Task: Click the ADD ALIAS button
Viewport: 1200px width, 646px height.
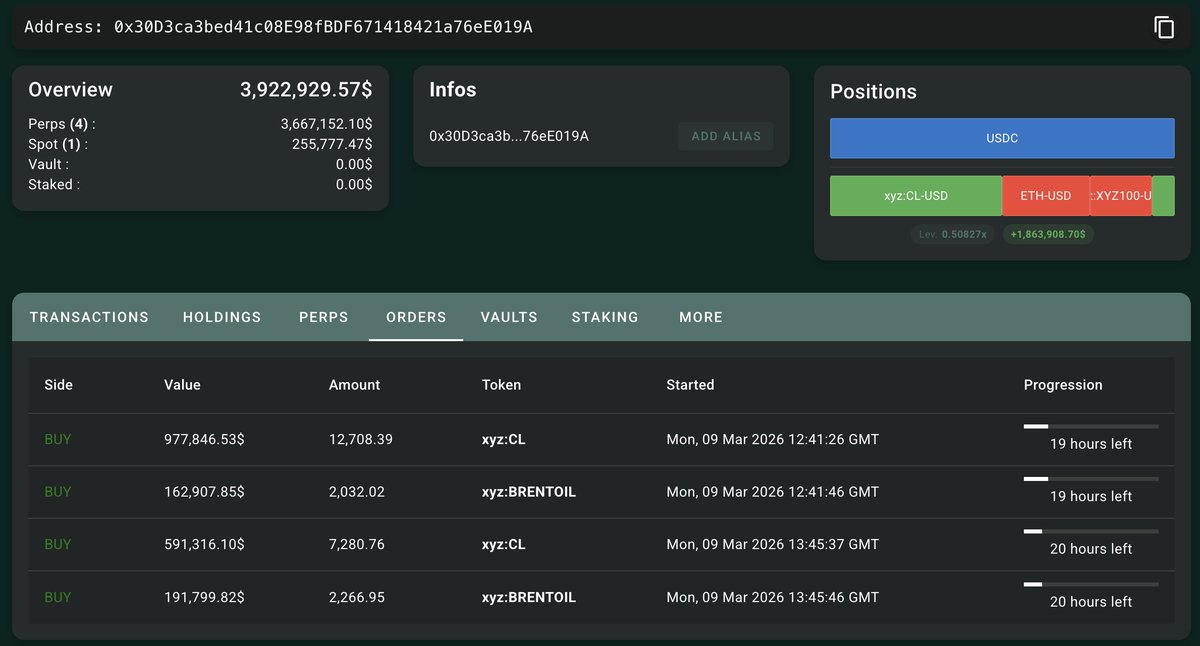Action: 725,136
